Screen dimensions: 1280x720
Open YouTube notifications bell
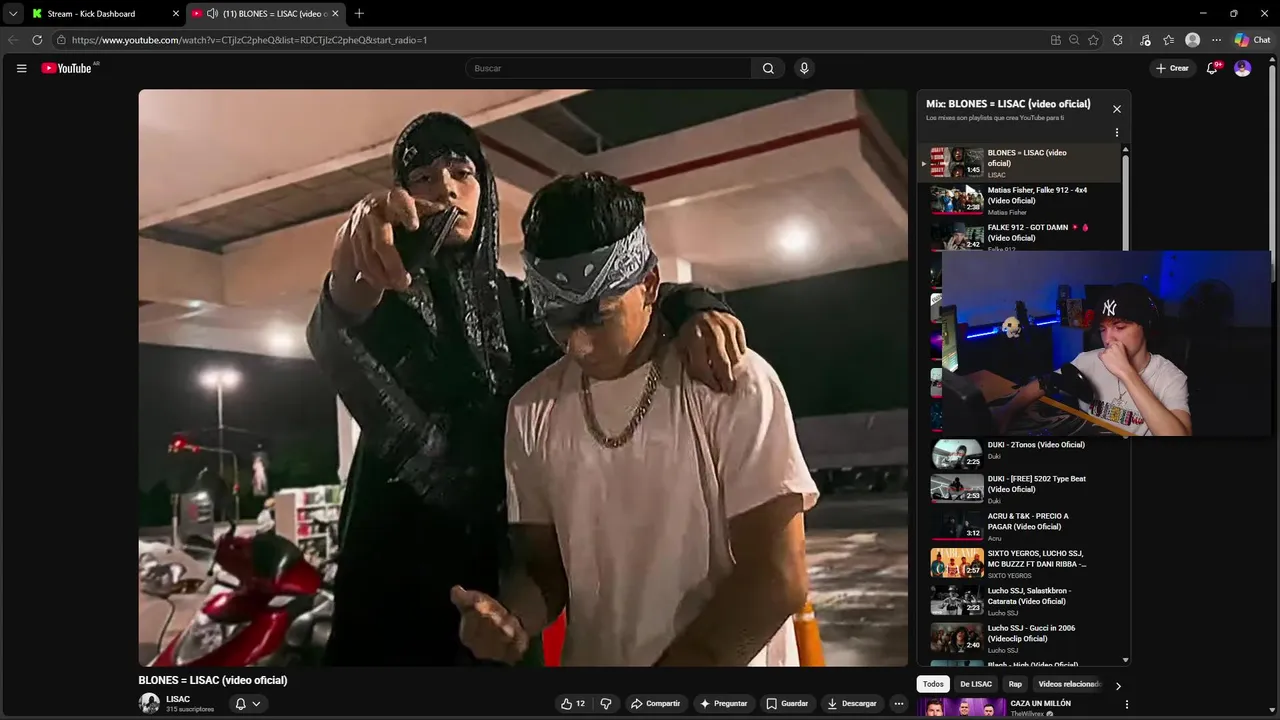pos(1212,68)
